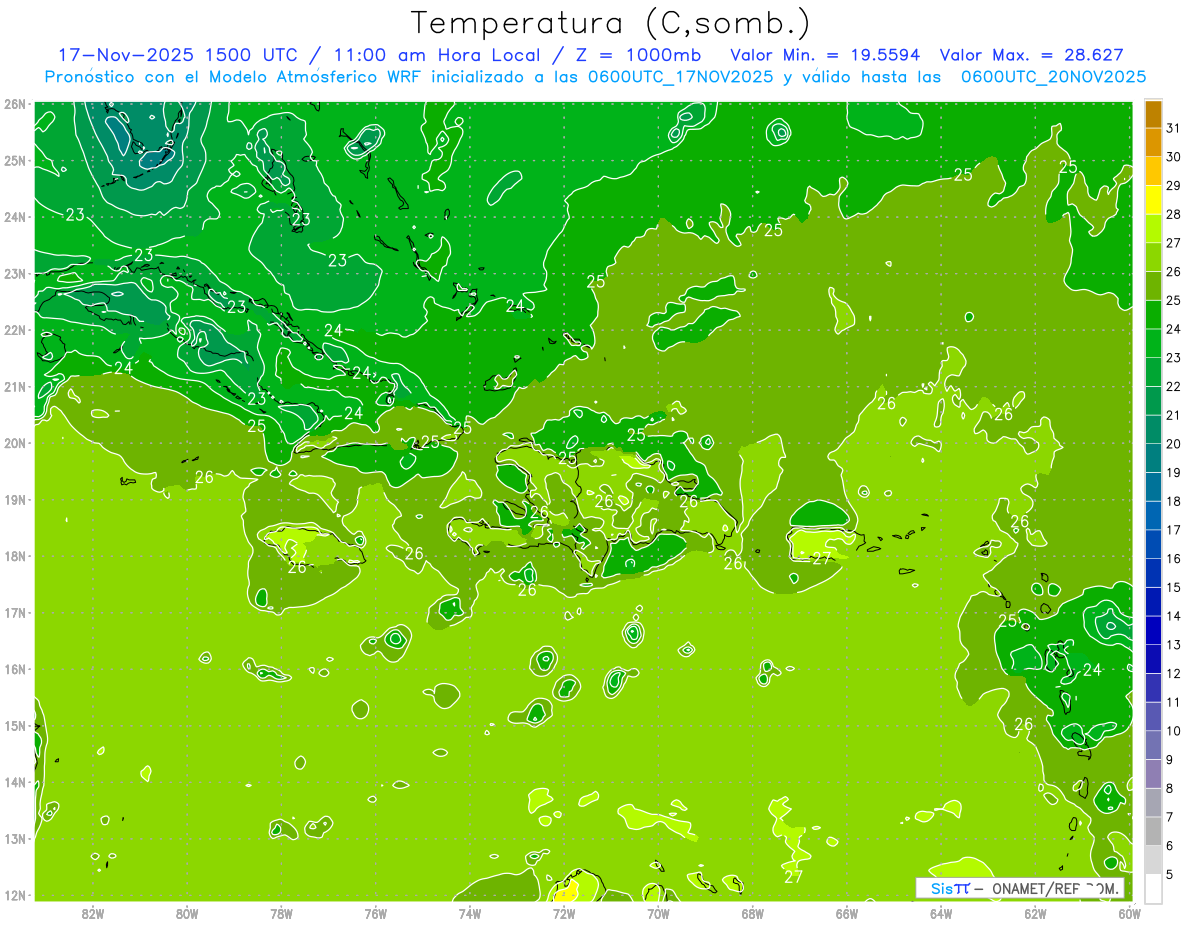Pick the orange colorbar swatch between 30 and 31
This screenshot has height=927, width=1200.
tap(1153, 142)
